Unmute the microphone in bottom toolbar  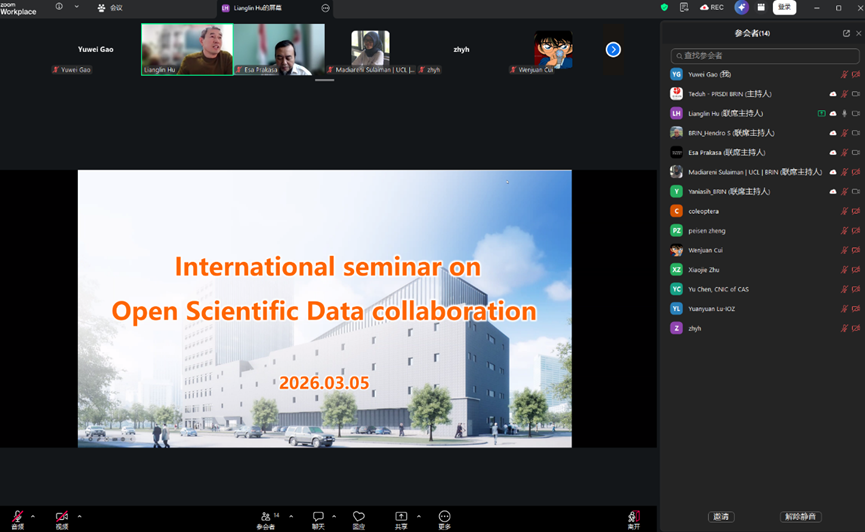coord(17,516)
